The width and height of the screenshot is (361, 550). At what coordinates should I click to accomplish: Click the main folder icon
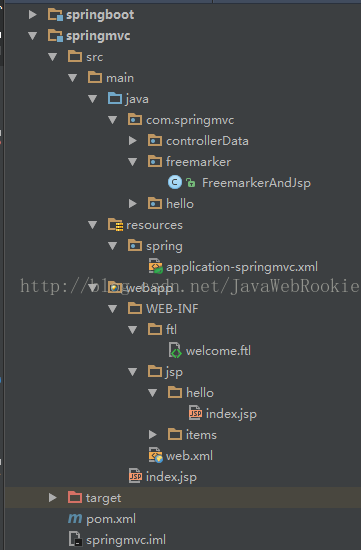coord(95,77)
